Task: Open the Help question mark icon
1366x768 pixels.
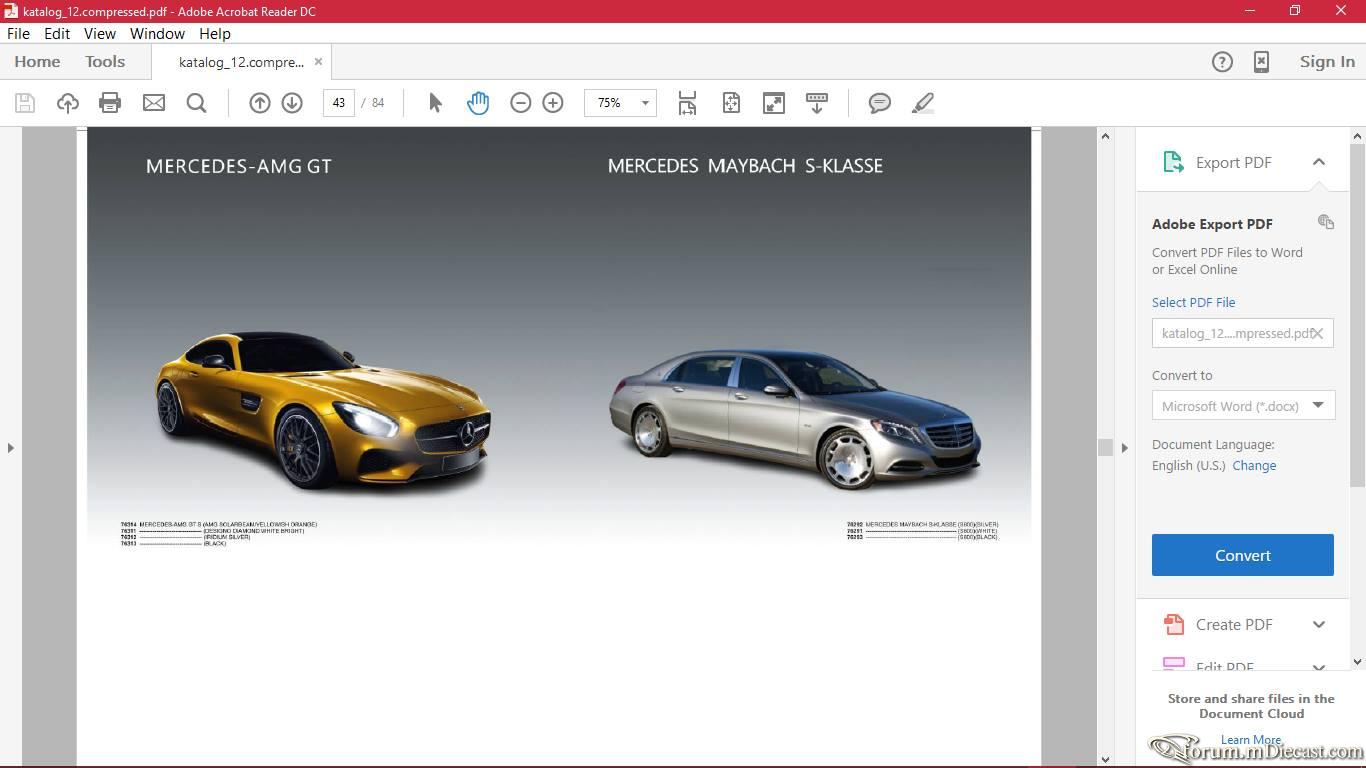Action: [x=1222, y=62]
